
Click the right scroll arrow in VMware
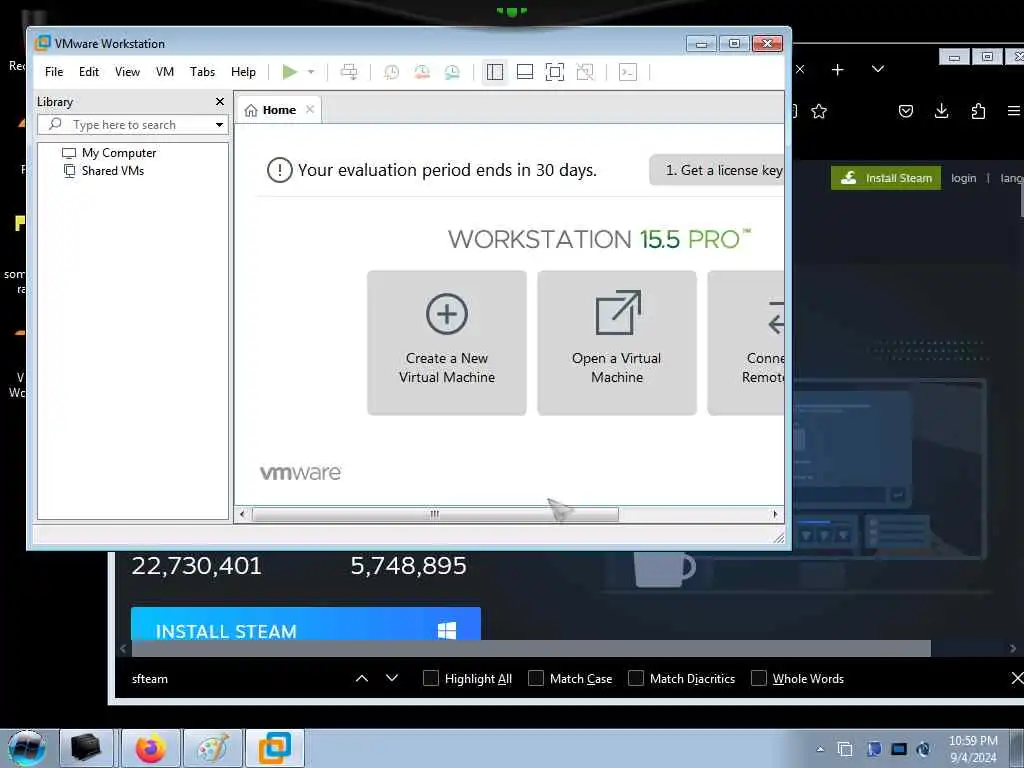click(775, 514)
